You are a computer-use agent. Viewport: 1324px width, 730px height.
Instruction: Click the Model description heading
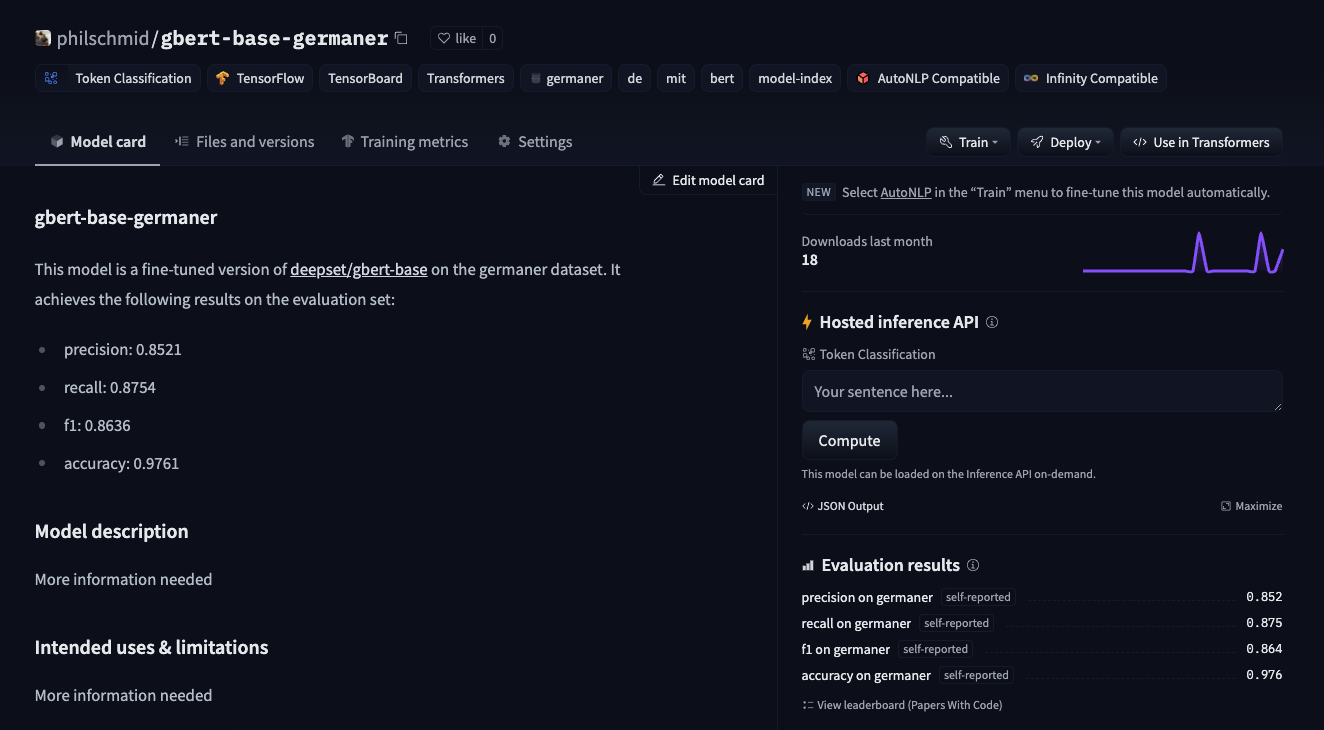[x=111, y=531]
